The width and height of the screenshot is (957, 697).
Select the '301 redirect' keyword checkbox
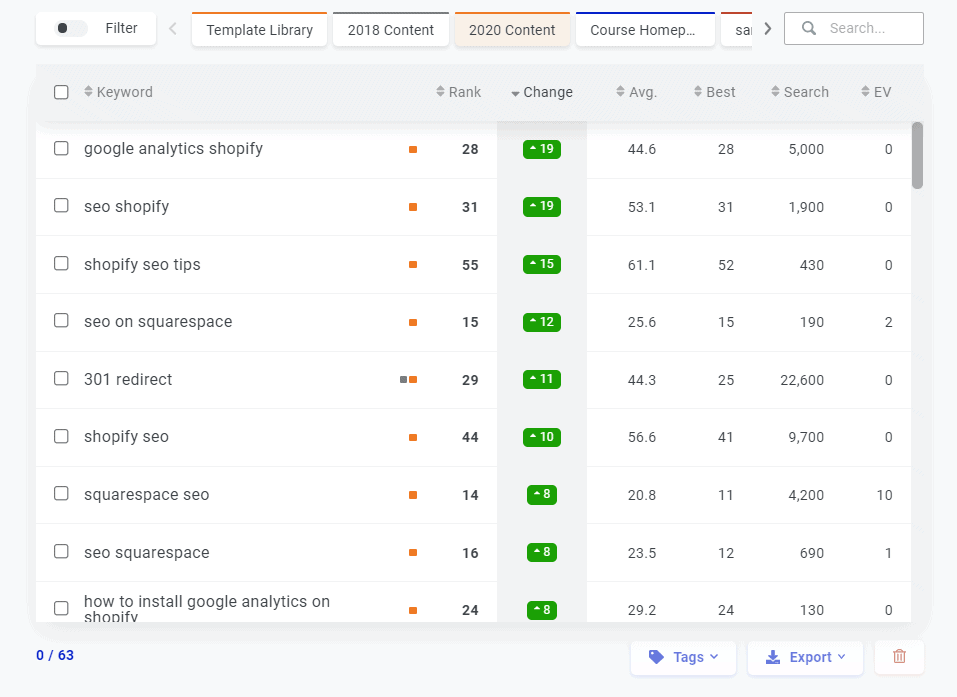(x=62, y=379)
